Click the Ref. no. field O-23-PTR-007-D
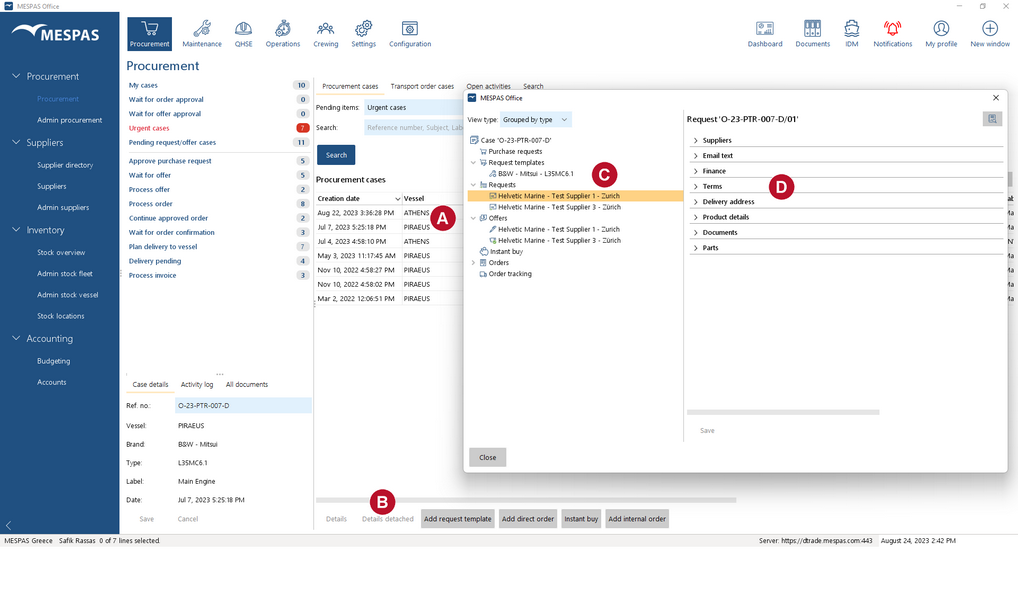1018x601 pixels. tap(243, 406)
